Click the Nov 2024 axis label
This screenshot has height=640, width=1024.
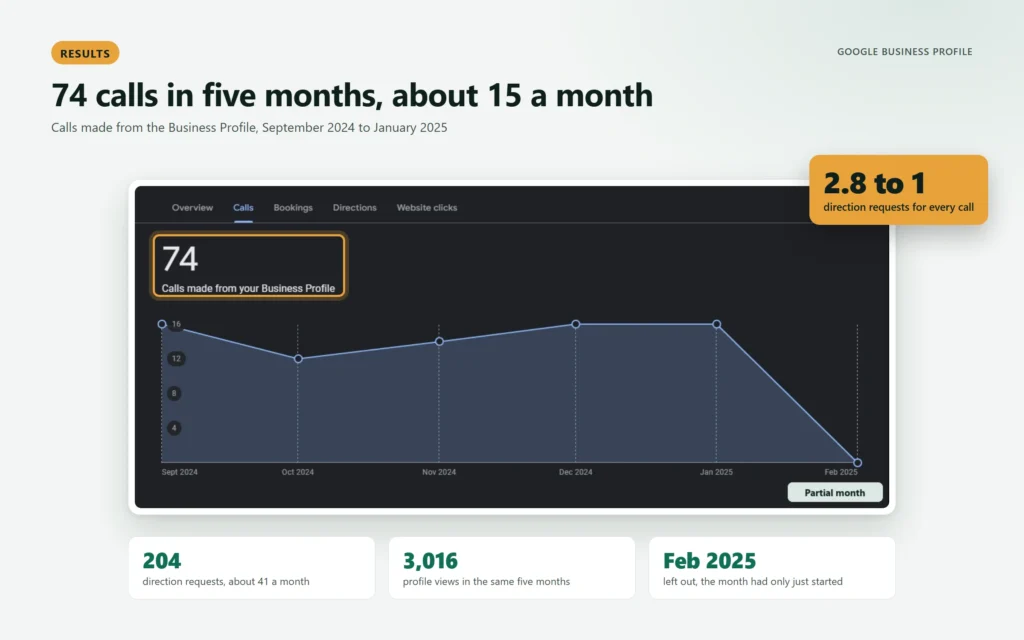(x=439, y=472)
